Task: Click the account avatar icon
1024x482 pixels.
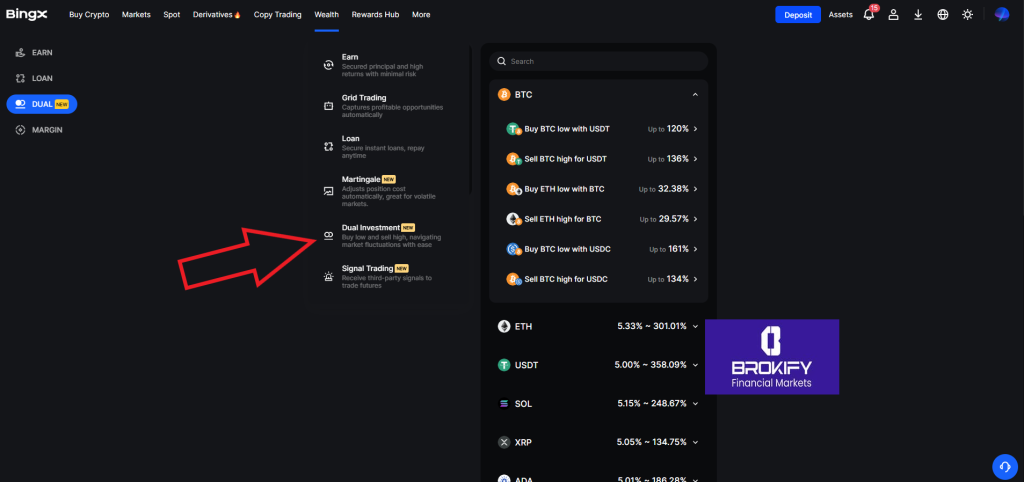Action: [1002, 15]
